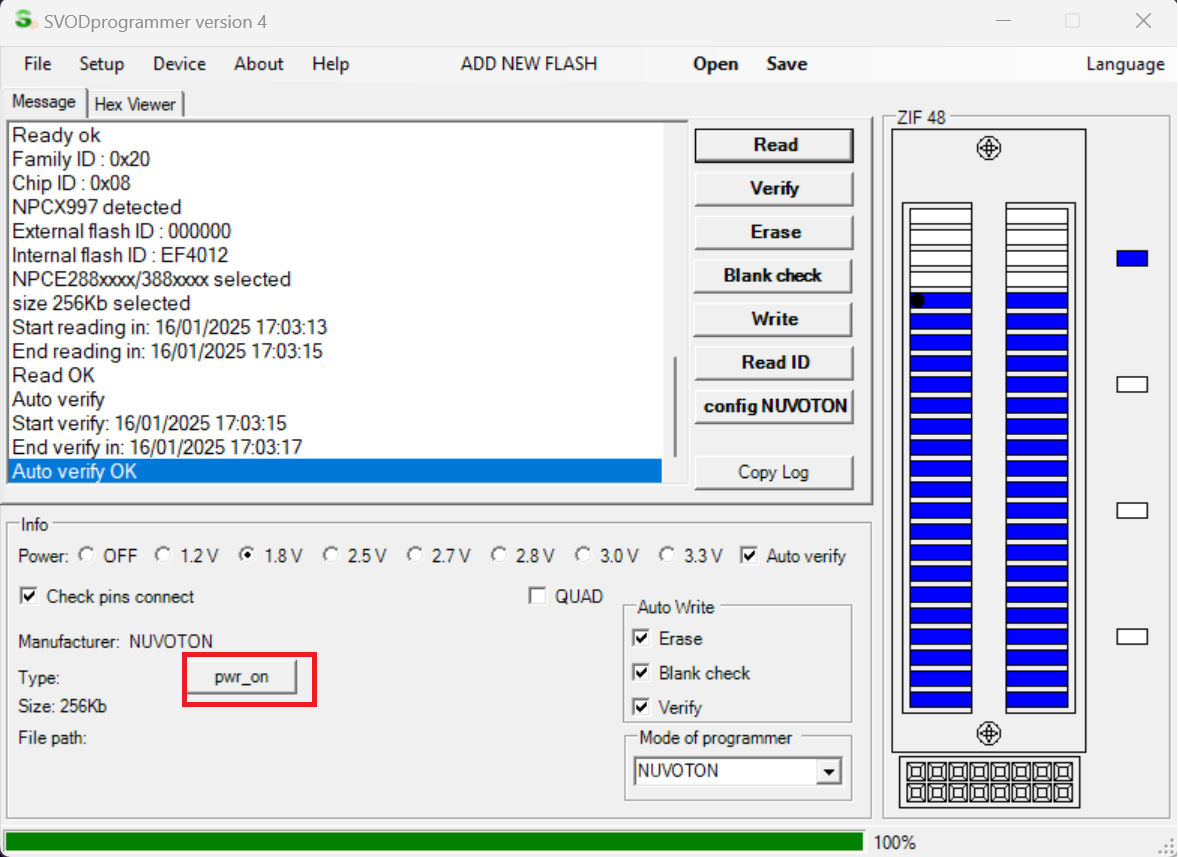
Task: Click Open in the menu bar
Action: [x=715, y=64]
